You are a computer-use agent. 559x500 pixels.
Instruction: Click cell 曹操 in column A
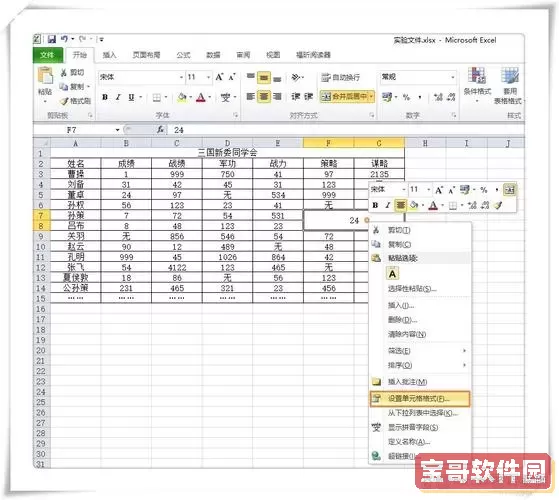76,174
